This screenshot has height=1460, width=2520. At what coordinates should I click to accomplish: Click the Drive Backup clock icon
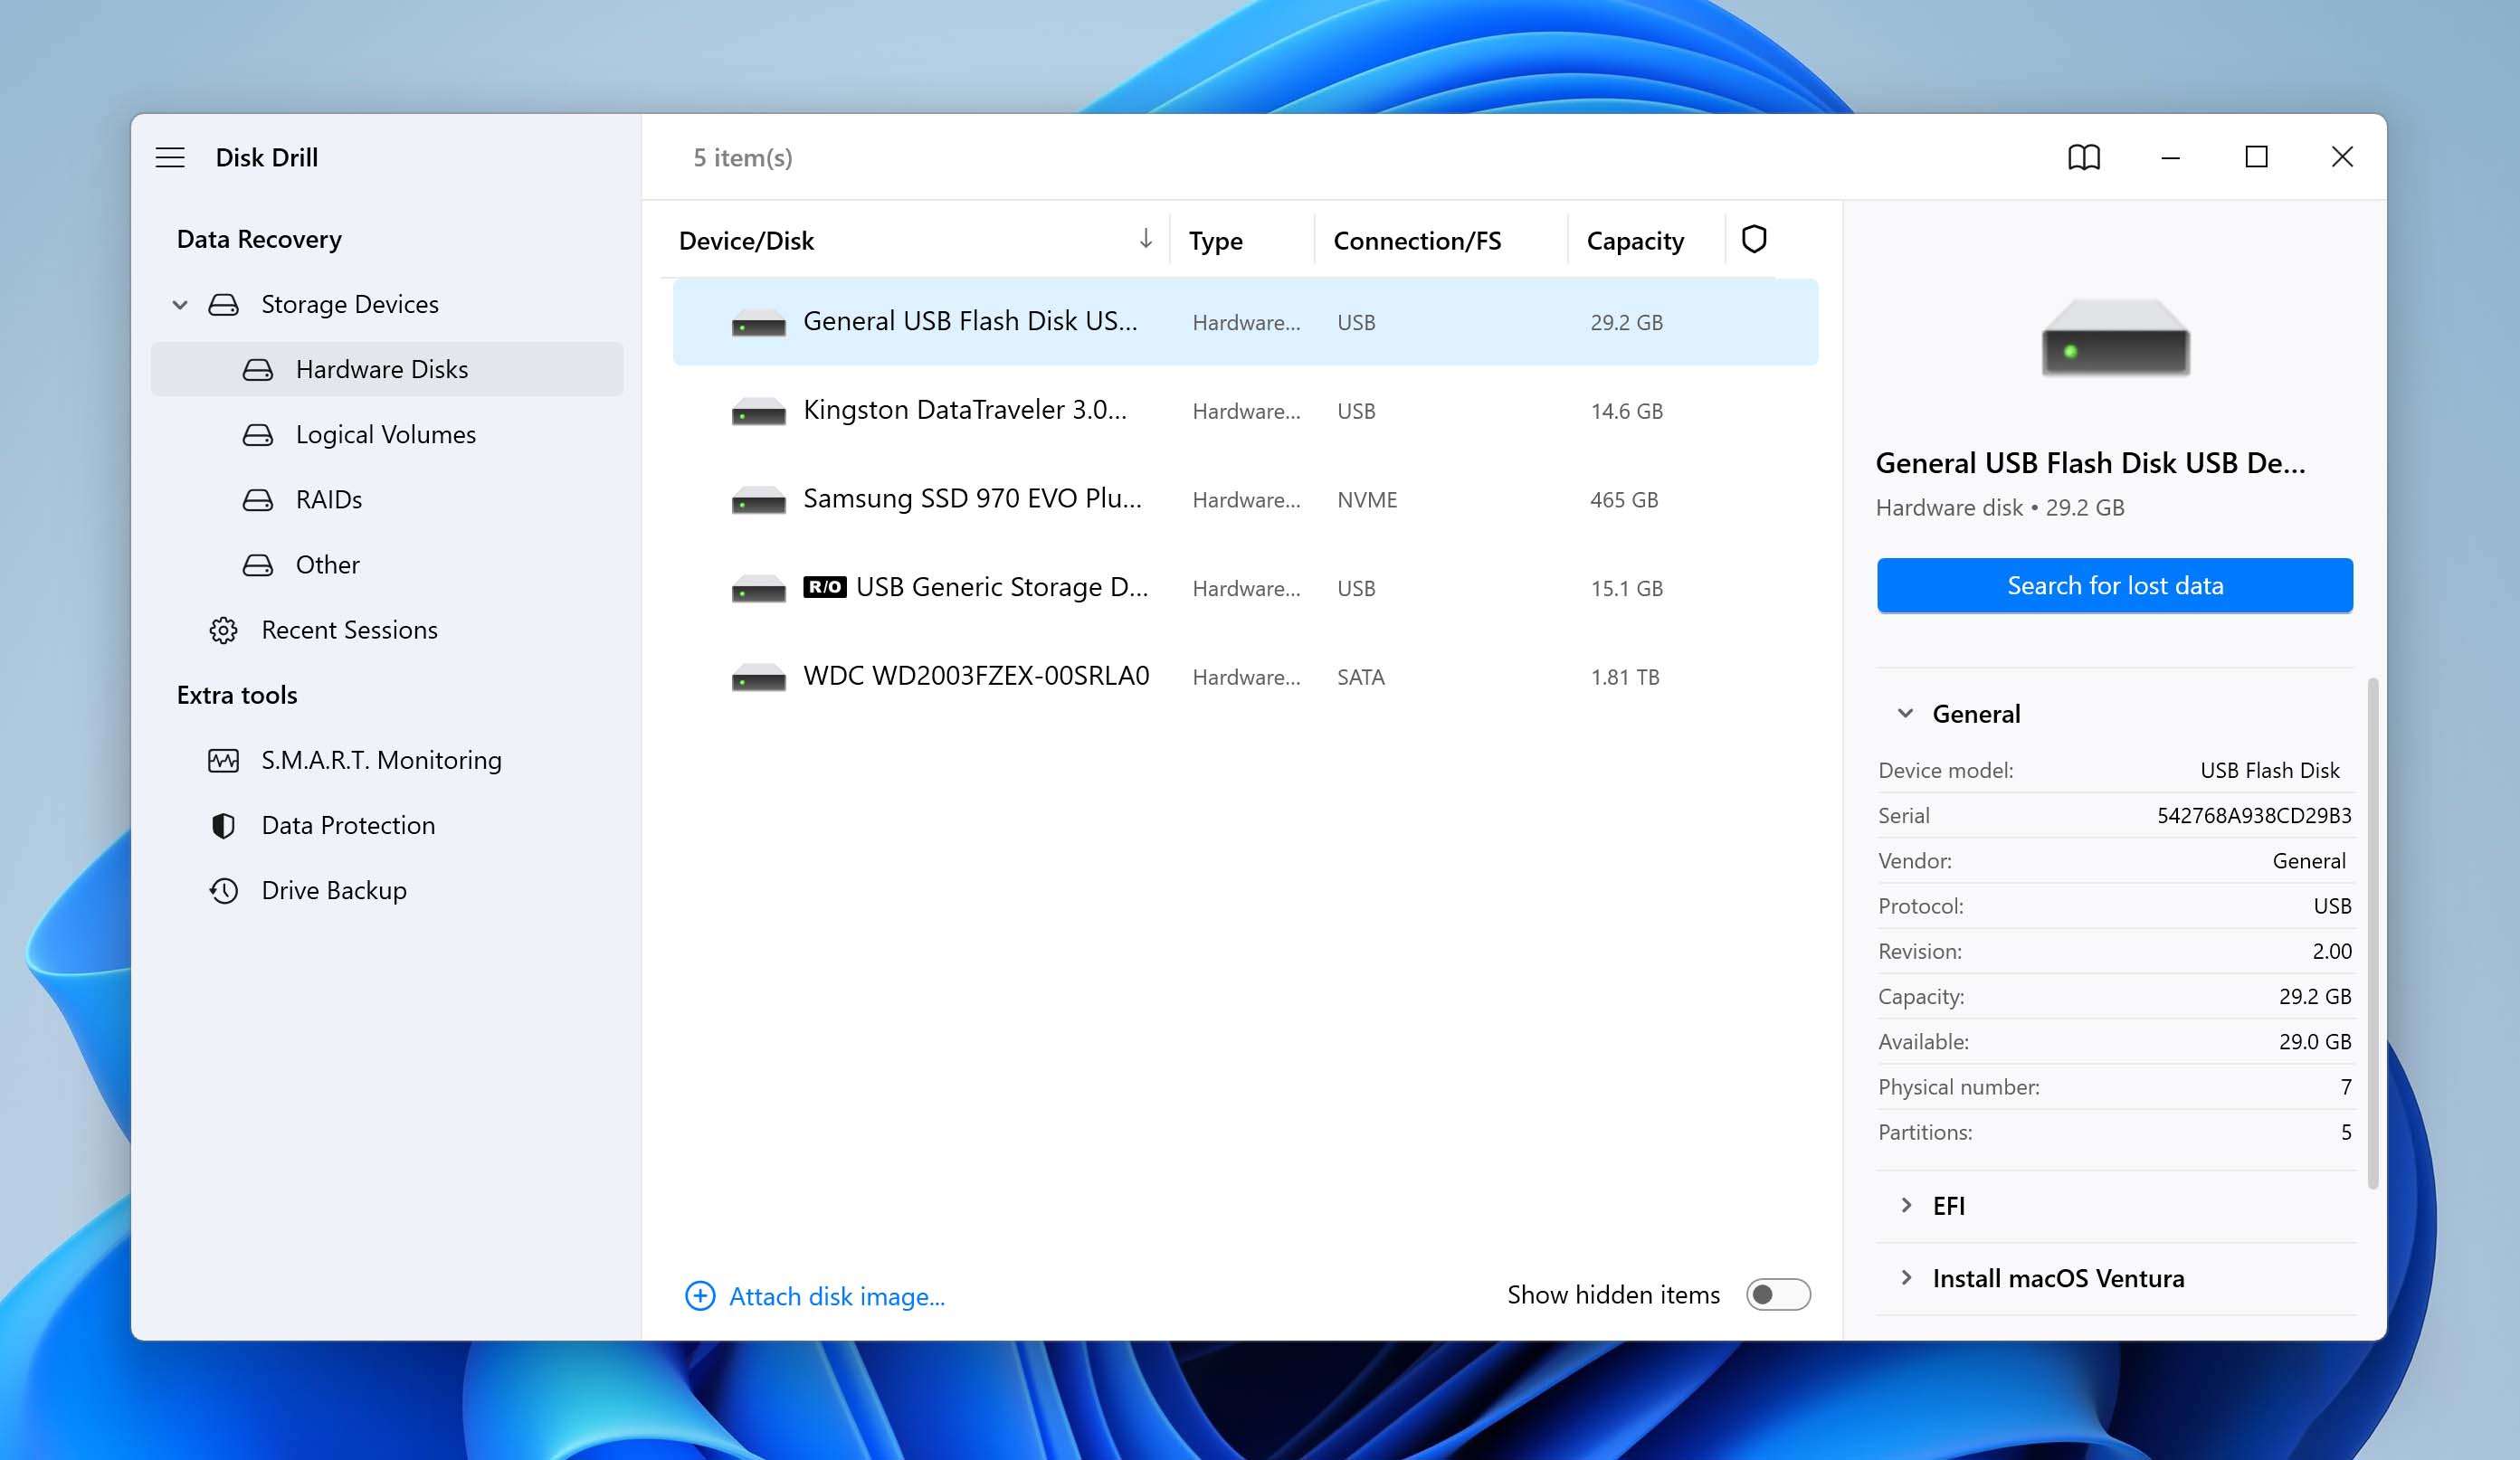tap(221, 888)
